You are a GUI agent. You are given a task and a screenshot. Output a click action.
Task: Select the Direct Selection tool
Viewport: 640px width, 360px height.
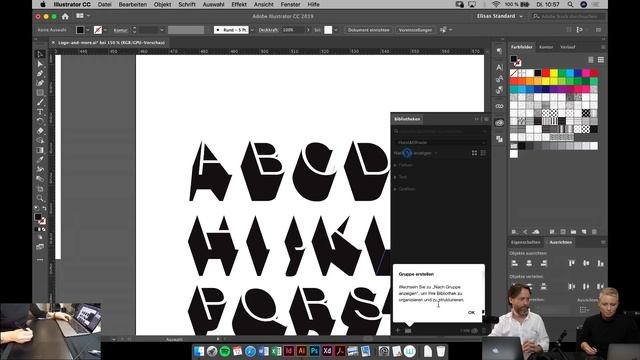click(40, 64)
